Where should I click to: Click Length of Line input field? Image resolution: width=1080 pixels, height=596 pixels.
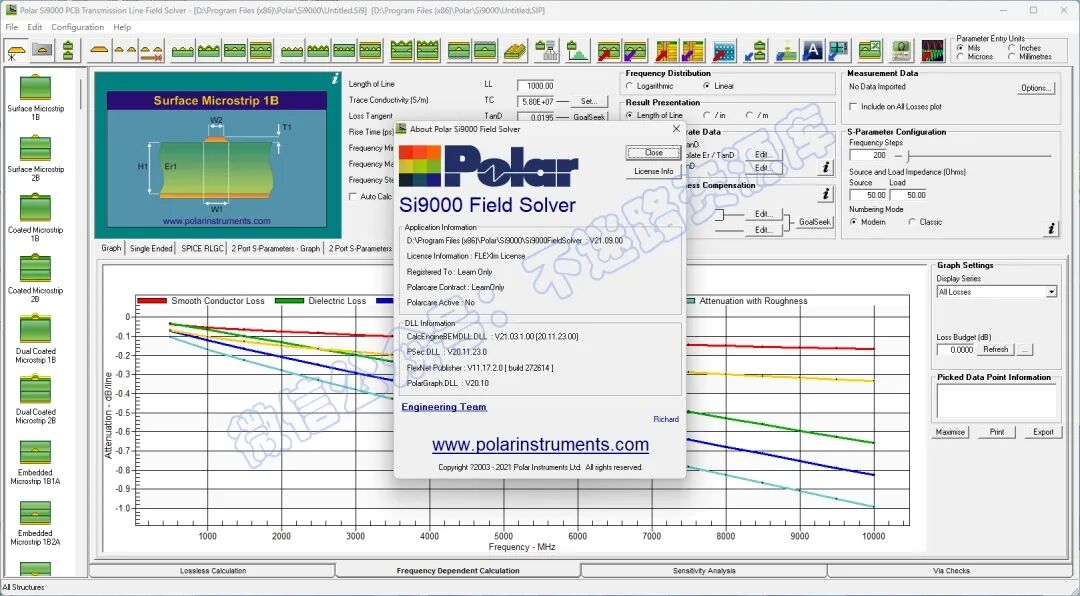click(536, 85)
